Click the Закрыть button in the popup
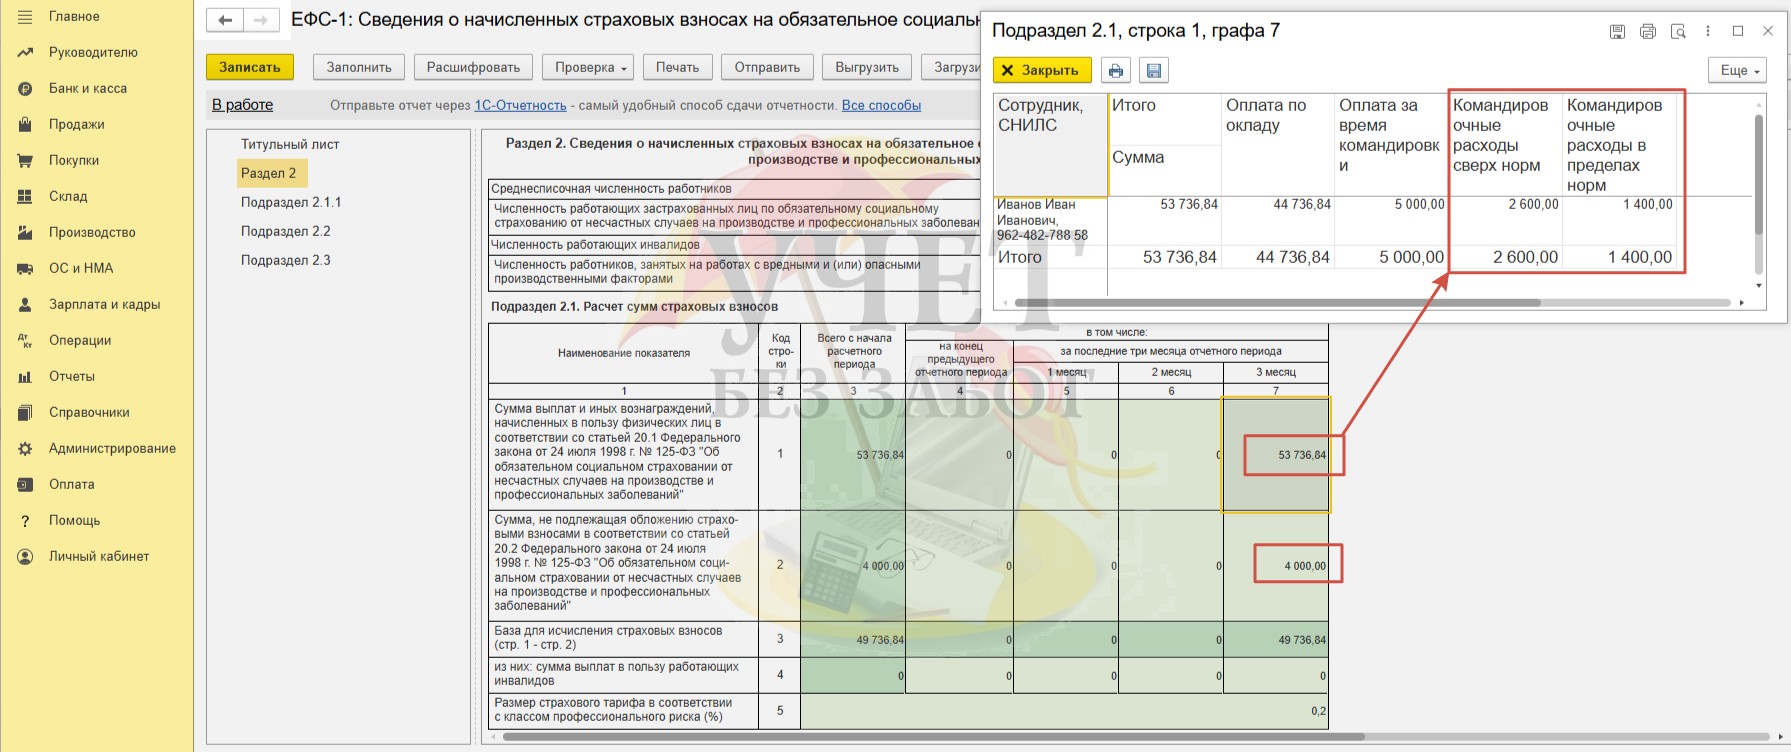This screenshot has width=1791, height=752. tap(1042, 70)
